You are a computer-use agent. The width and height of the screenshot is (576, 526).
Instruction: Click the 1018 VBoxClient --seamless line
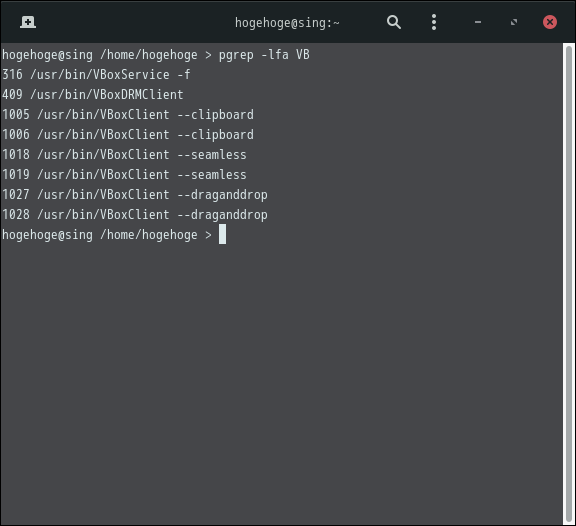(x=124, y=155)
